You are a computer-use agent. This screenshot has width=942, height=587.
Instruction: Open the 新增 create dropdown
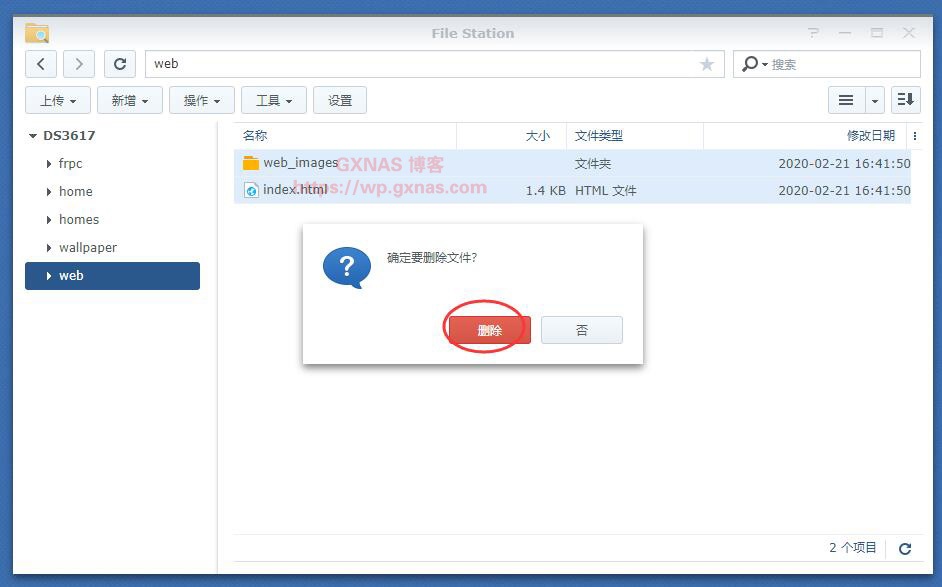coord(130,100)
